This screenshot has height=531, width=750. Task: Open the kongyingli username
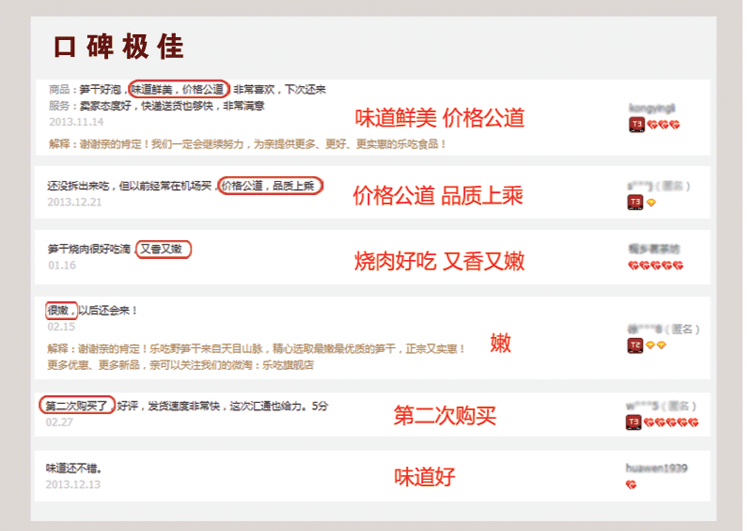coord(652,108)
